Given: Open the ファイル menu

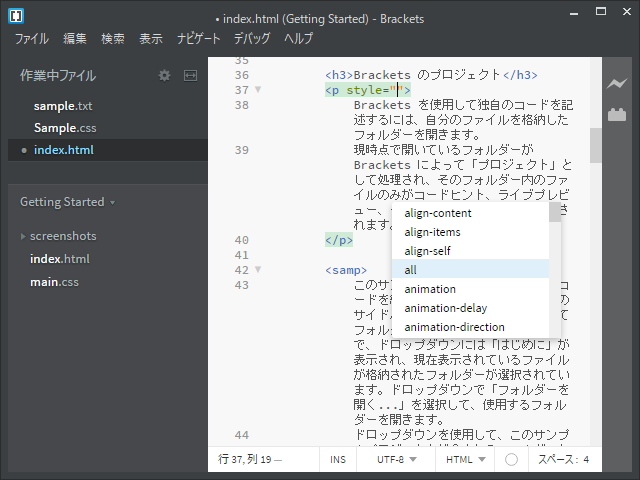Looking at the screenshot, I should (x=32, y=38).
